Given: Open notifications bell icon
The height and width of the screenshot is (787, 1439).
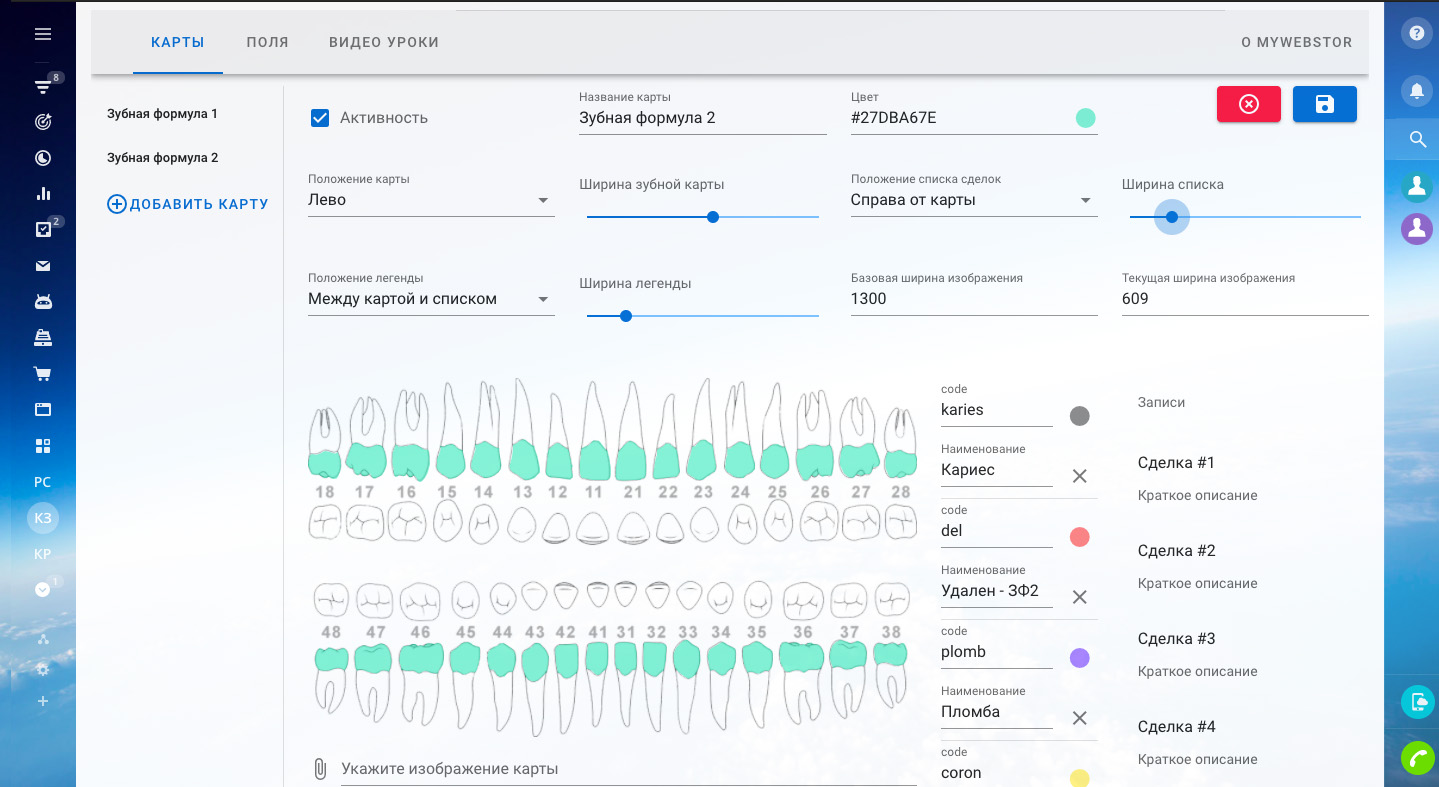Looking at the screenshot, I should (x=1416, y=90).
